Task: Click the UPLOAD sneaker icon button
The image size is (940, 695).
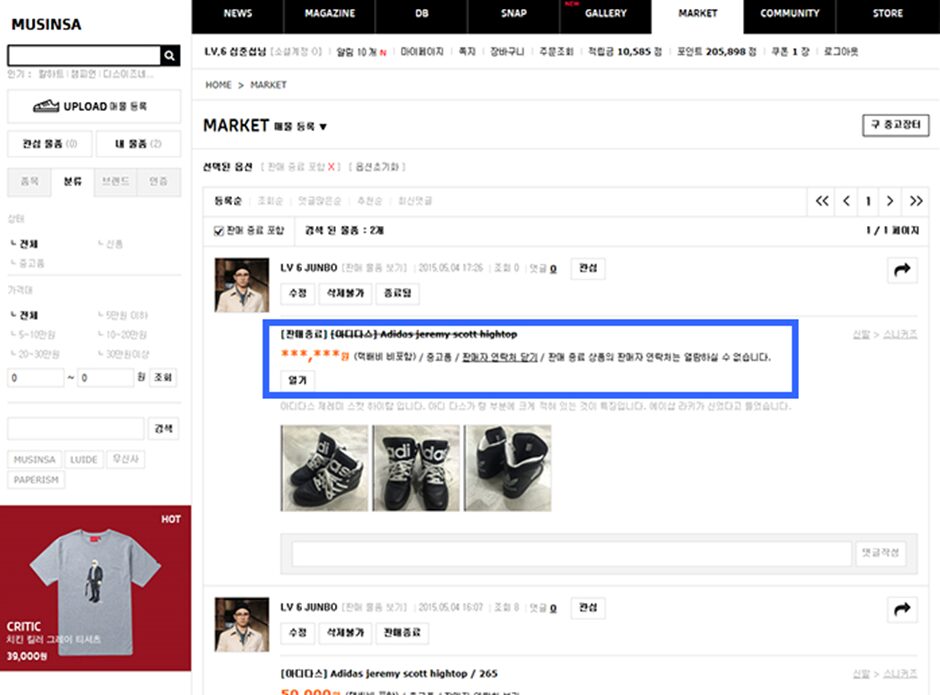Action: coord(94,106)
